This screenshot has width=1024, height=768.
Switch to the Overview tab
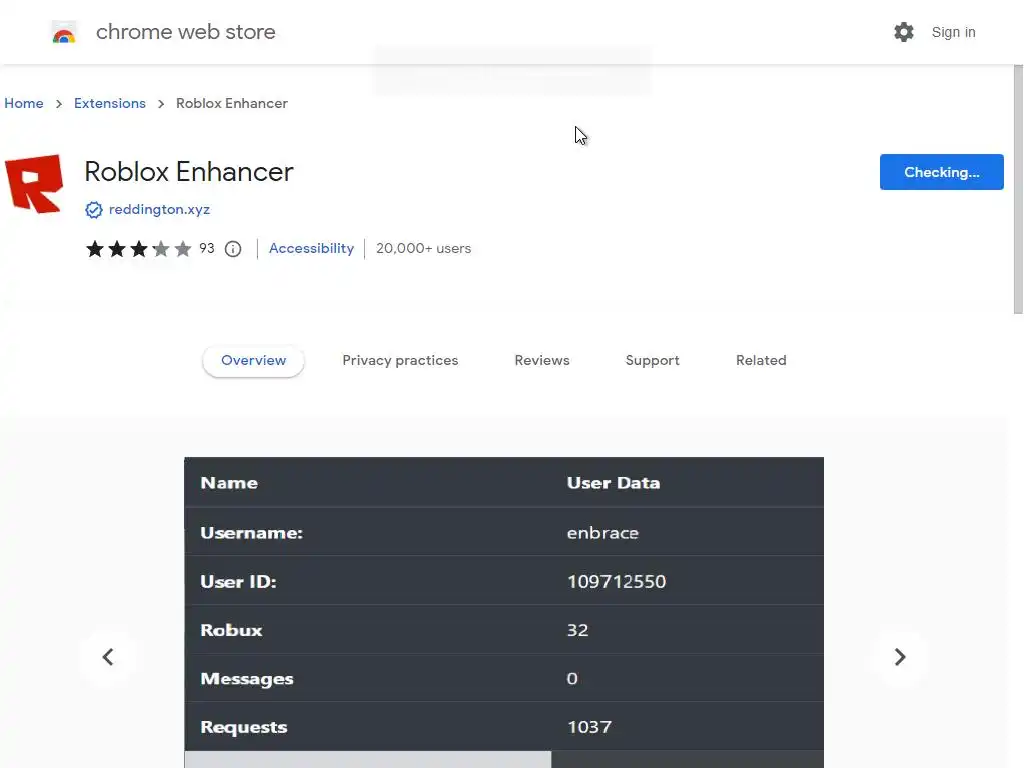coord(253,361)
